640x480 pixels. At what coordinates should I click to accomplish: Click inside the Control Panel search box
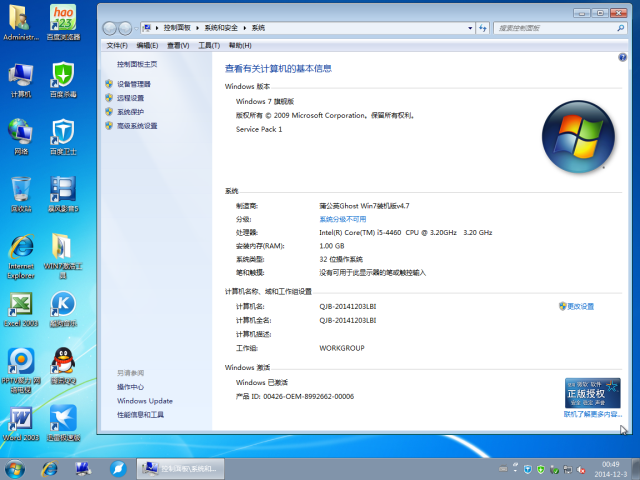(555, 28)
